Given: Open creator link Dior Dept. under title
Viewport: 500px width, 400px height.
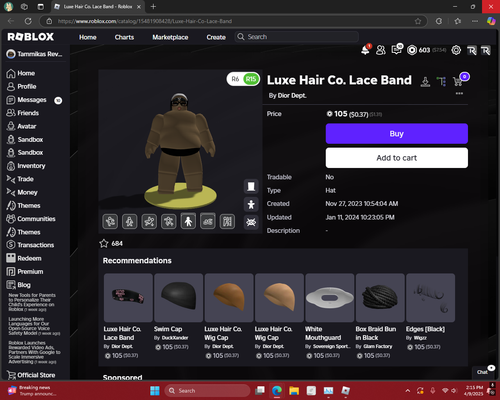Looking at the screenshot, I should point(292,96).
